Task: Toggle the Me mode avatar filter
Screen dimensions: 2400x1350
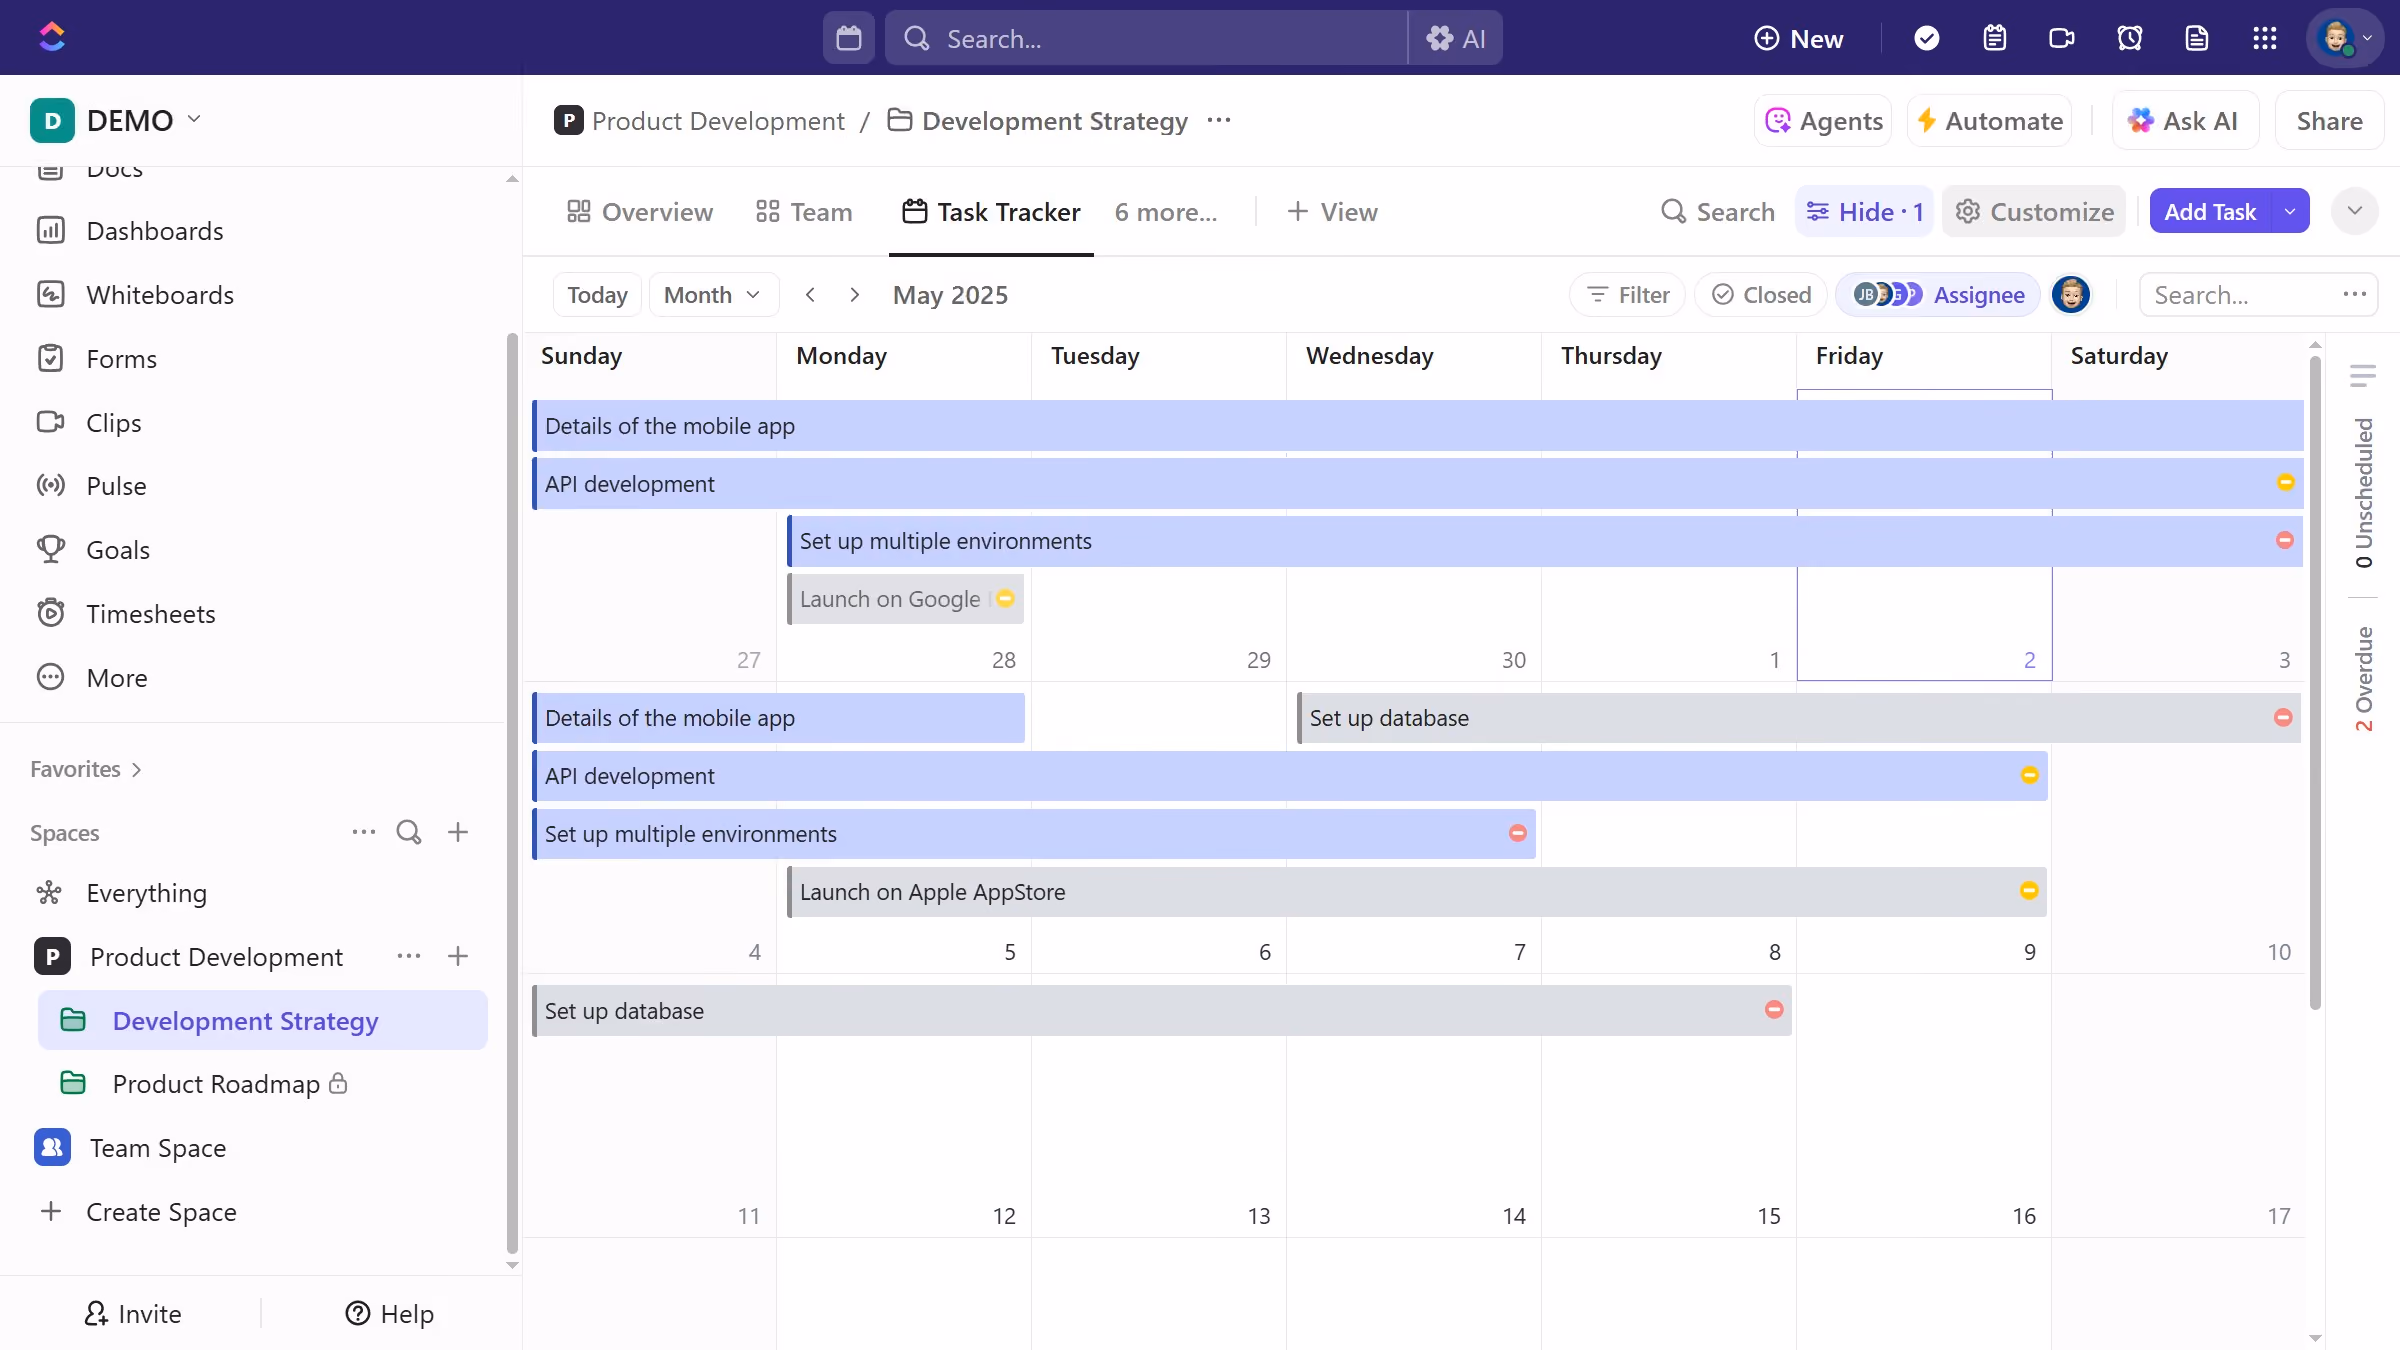Action: tap(2071, 295)
